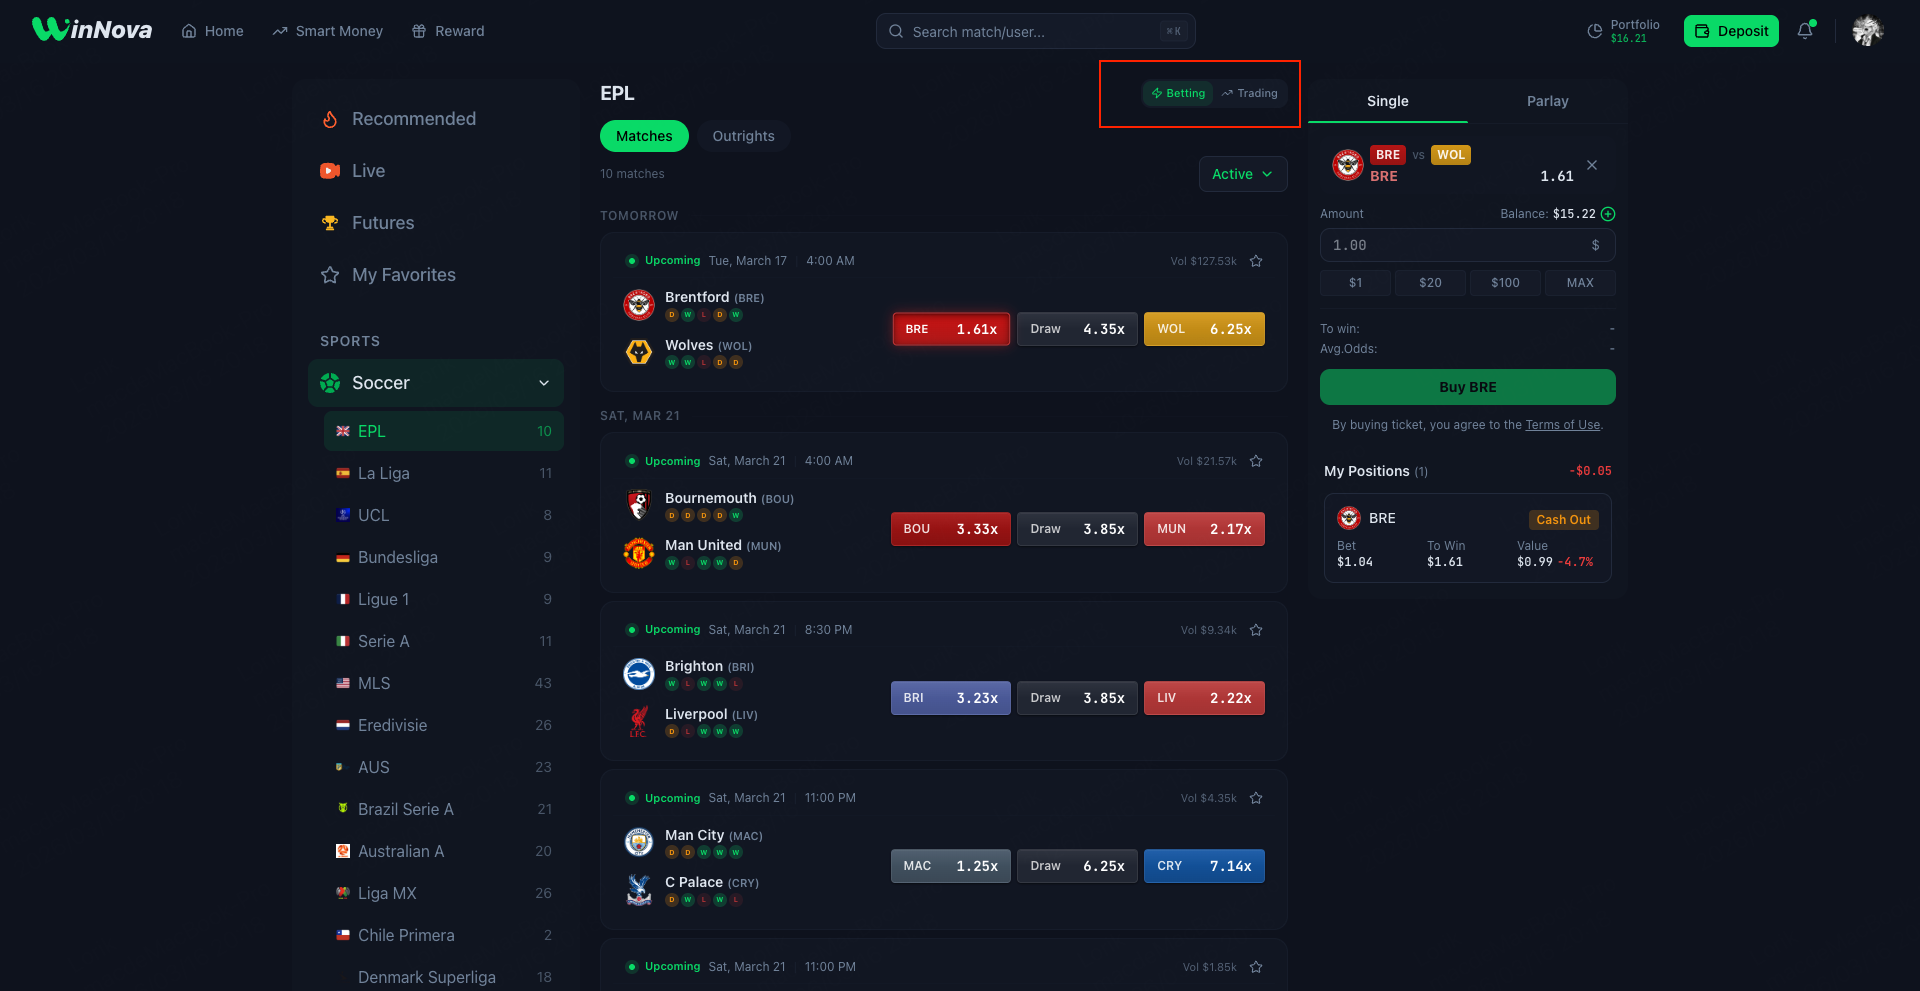Favorite the Brentford vs Wolves match

tap(1256, 261)
